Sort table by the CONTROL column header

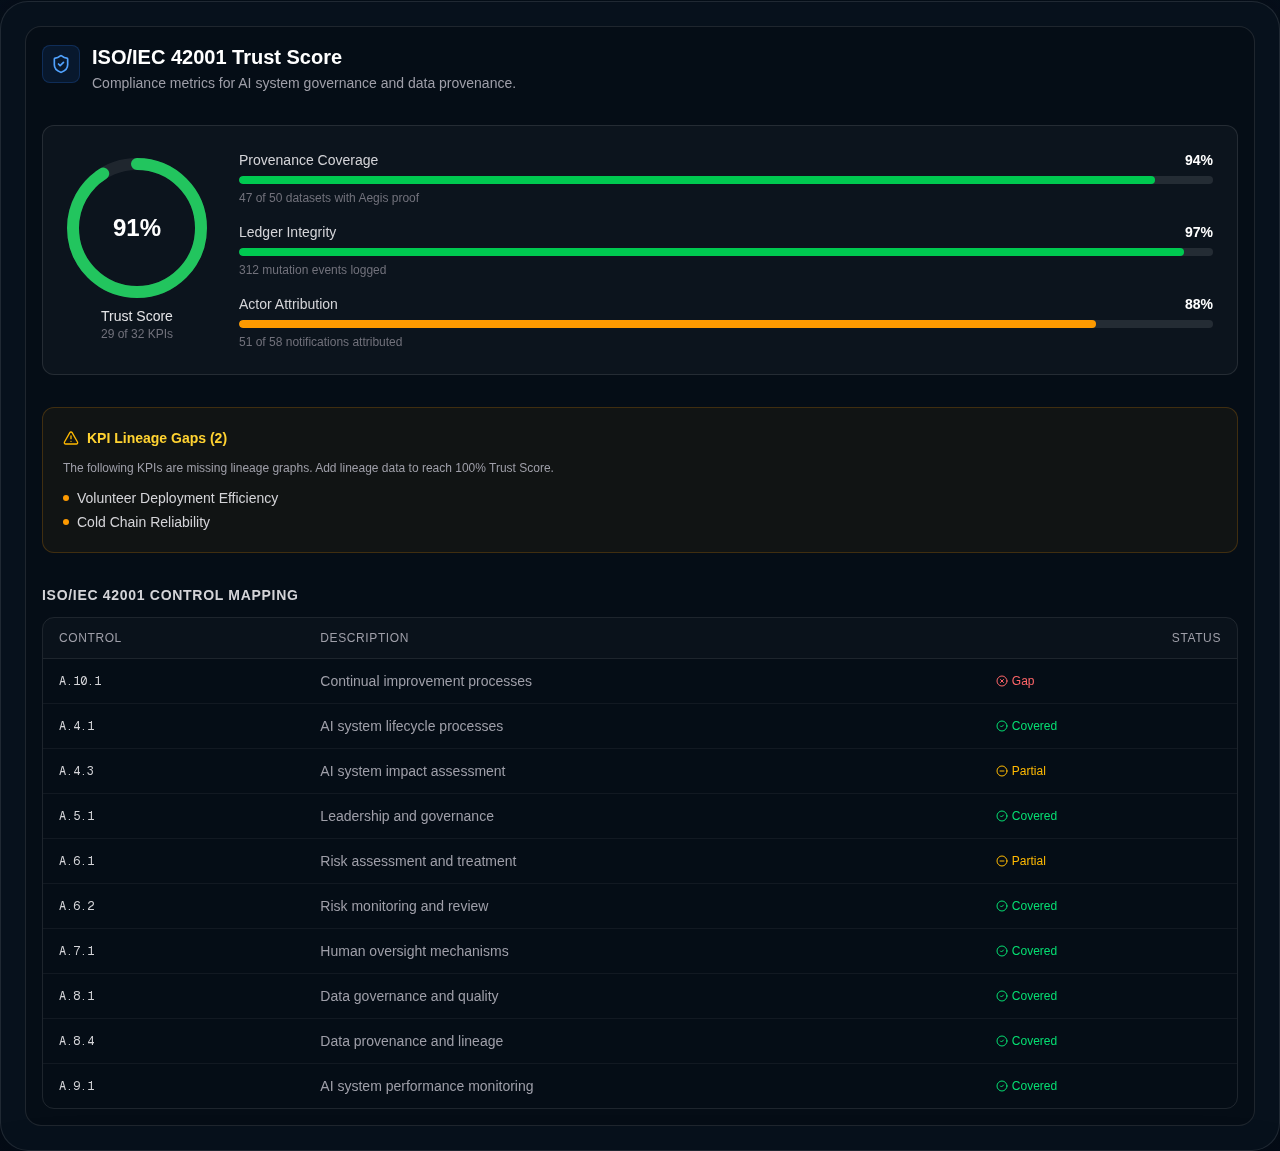point(90,637)
